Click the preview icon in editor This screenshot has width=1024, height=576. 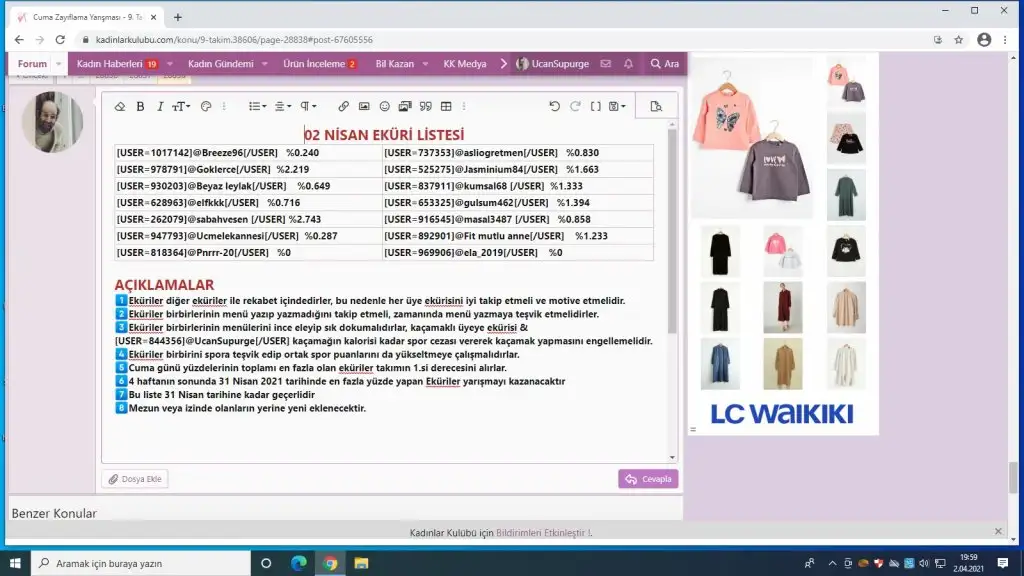click(656, 106)
